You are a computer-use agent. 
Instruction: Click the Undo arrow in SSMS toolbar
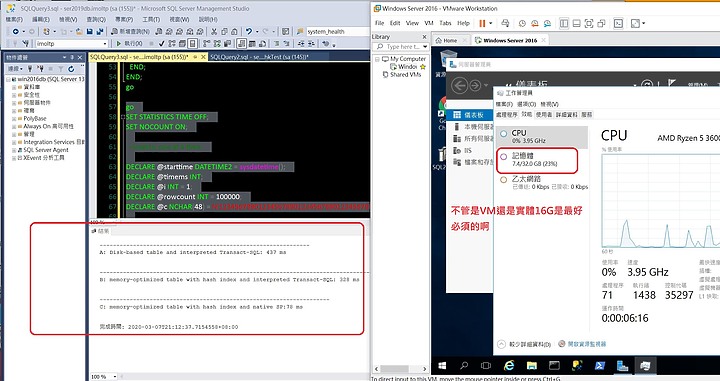248,32
